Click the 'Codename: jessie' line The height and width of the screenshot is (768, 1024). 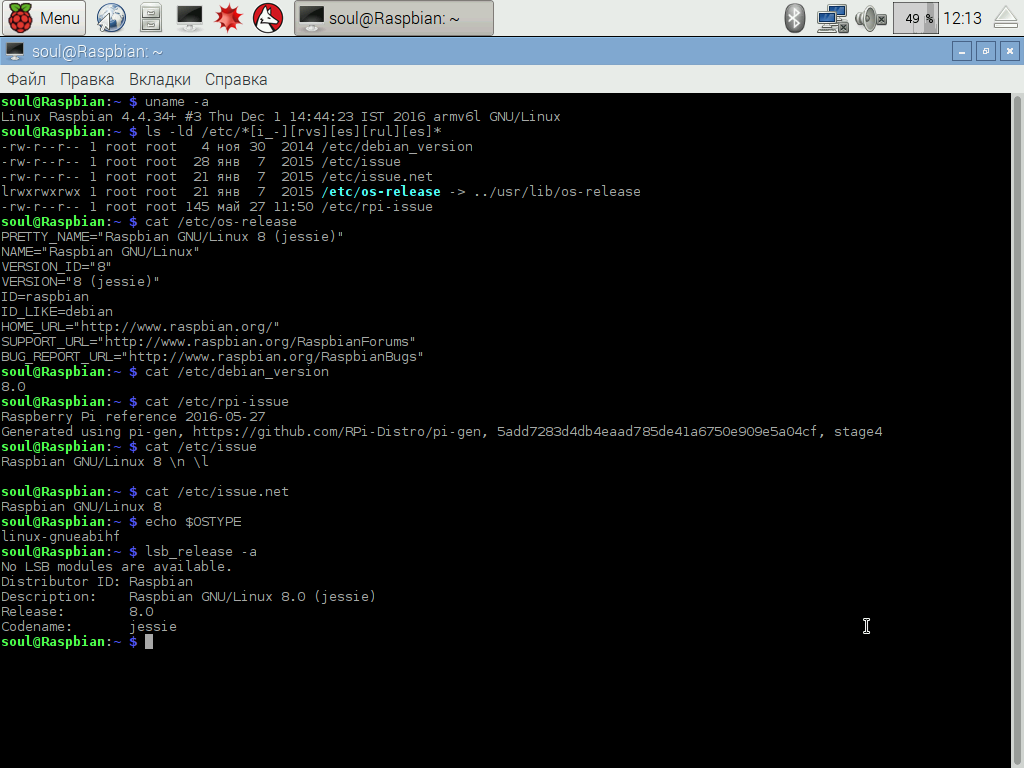pos(89,628)
